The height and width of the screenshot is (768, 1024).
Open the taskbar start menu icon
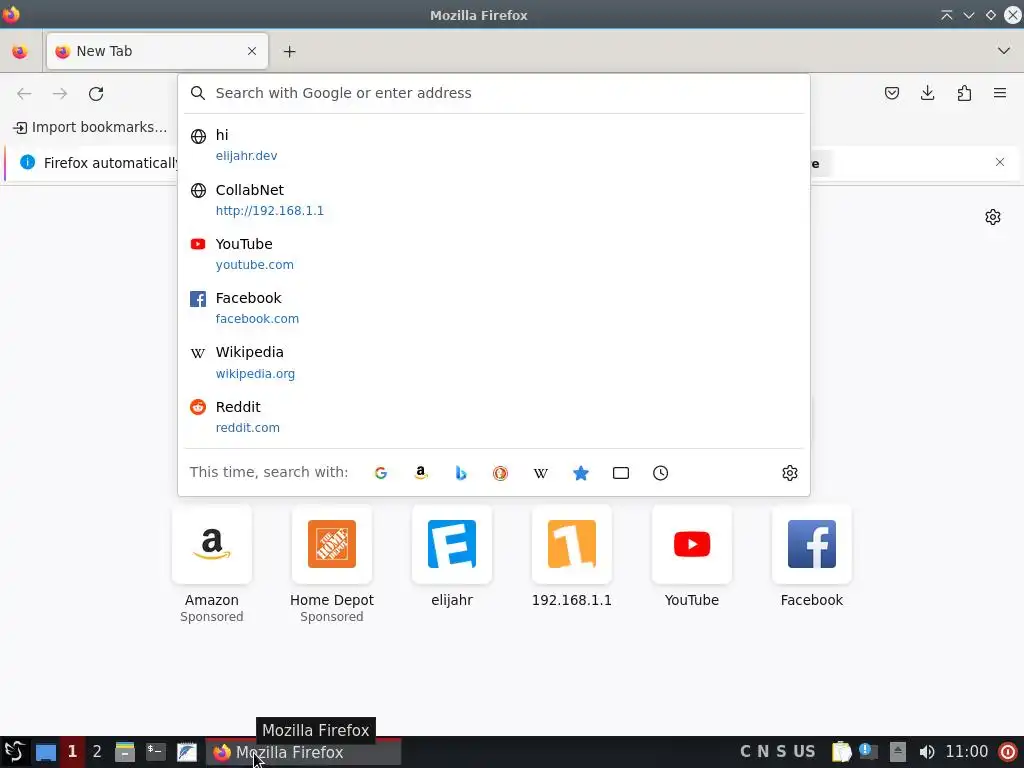point(14,752)
